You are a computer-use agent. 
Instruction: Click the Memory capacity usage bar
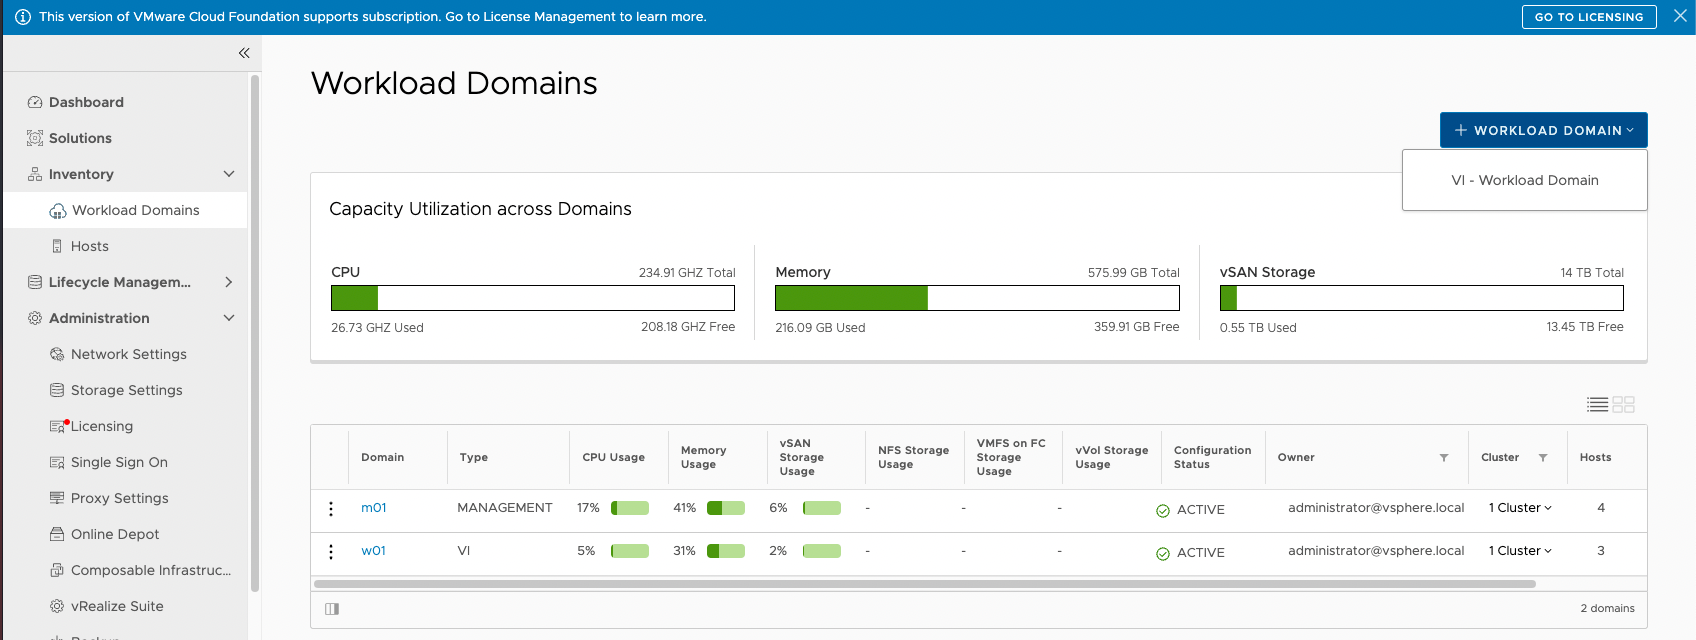[x=977, y=298]
